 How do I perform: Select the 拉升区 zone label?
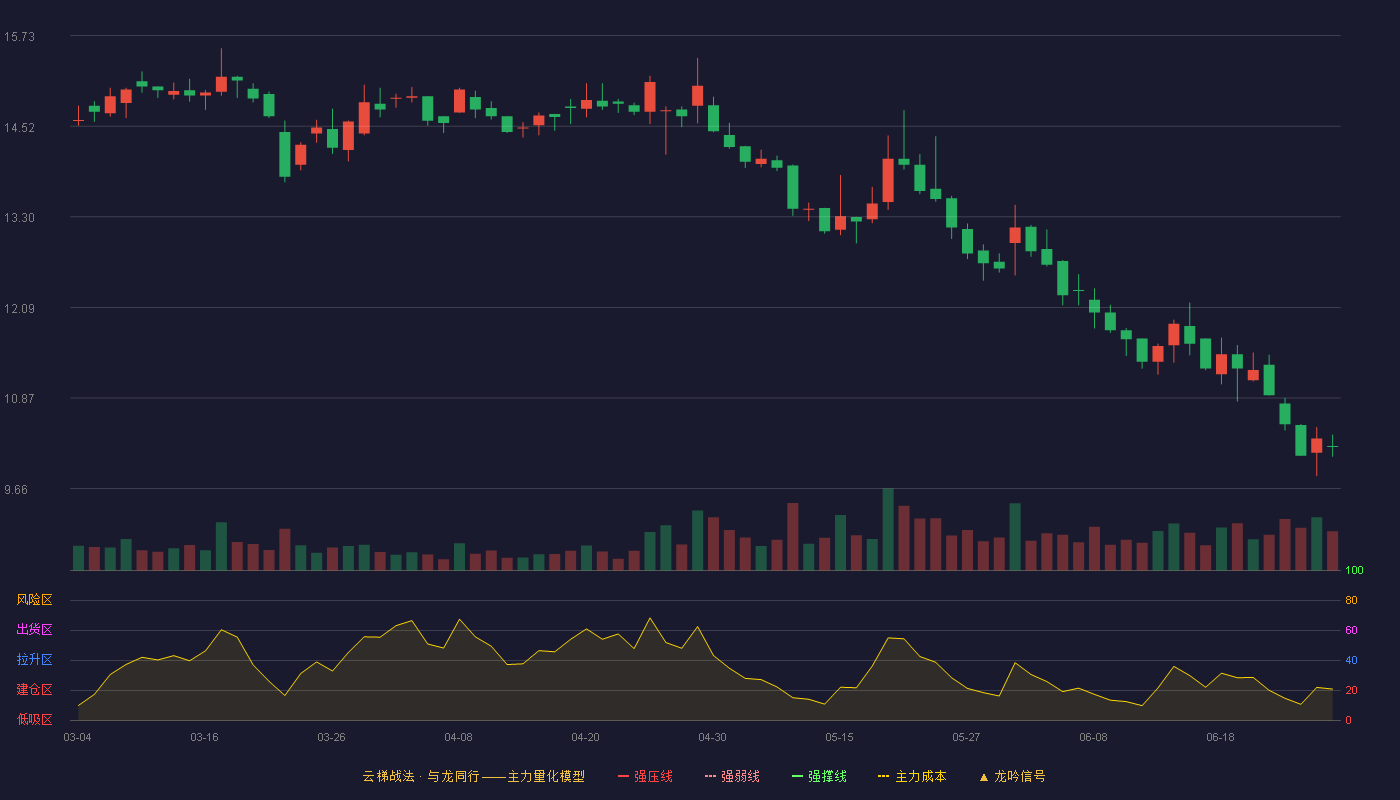coord(34,660)
